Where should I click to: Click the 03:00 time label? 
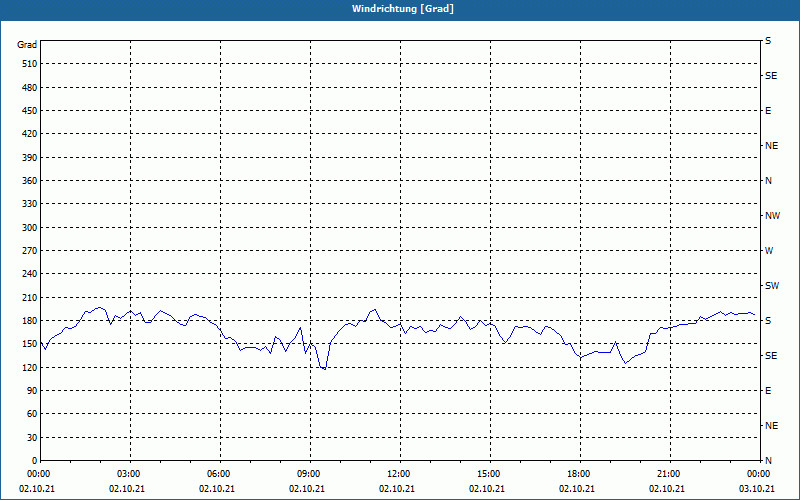[x=131, y=474]
